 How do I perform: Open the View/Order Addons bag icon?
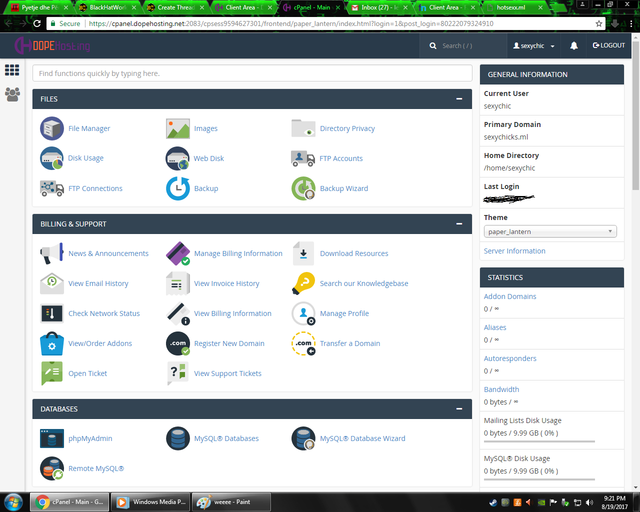coord(52,343)
